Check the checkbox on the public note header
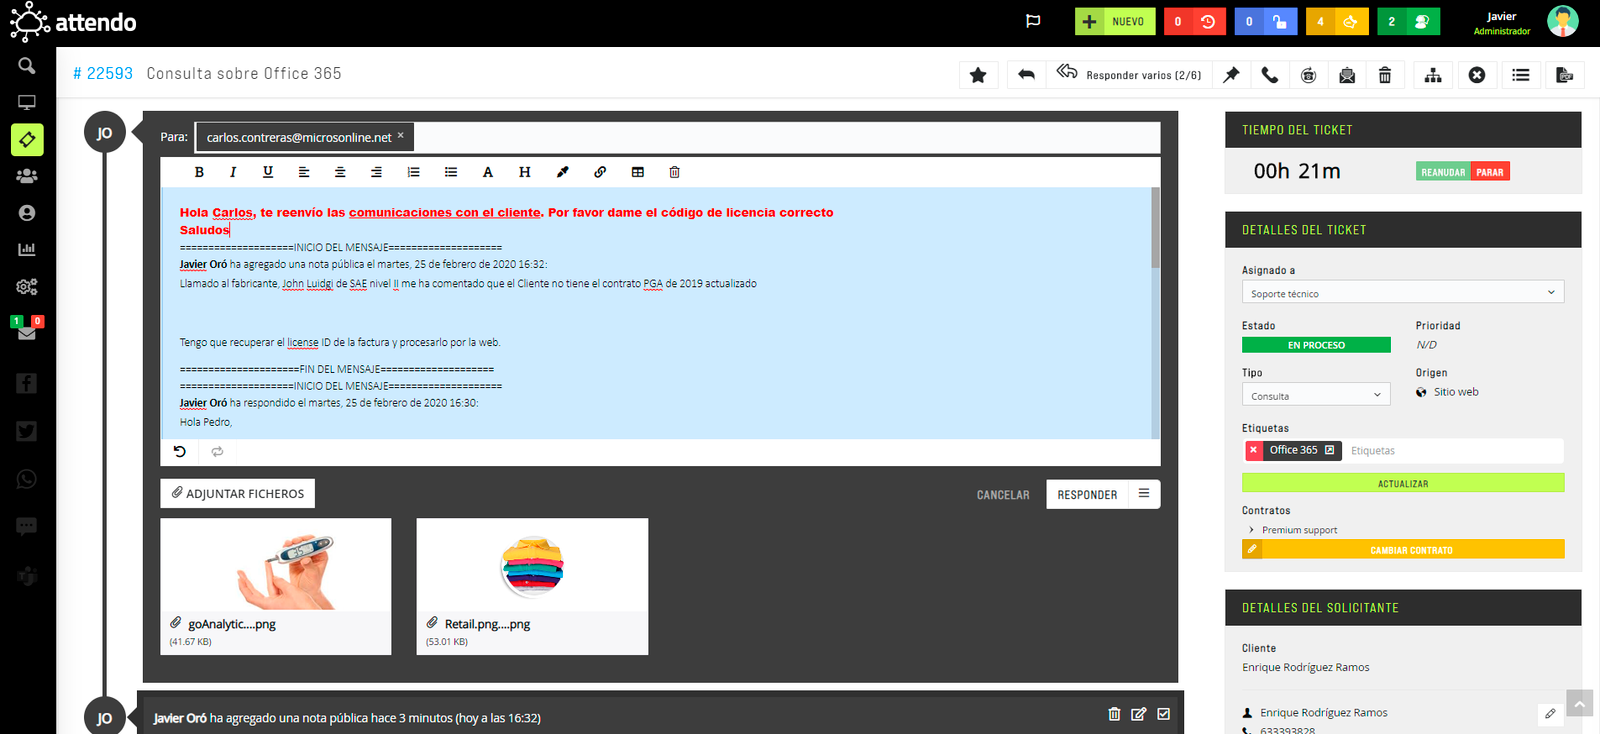Image resolution: width=1600 pixels, height=734 pixels. coord(1163,714)
